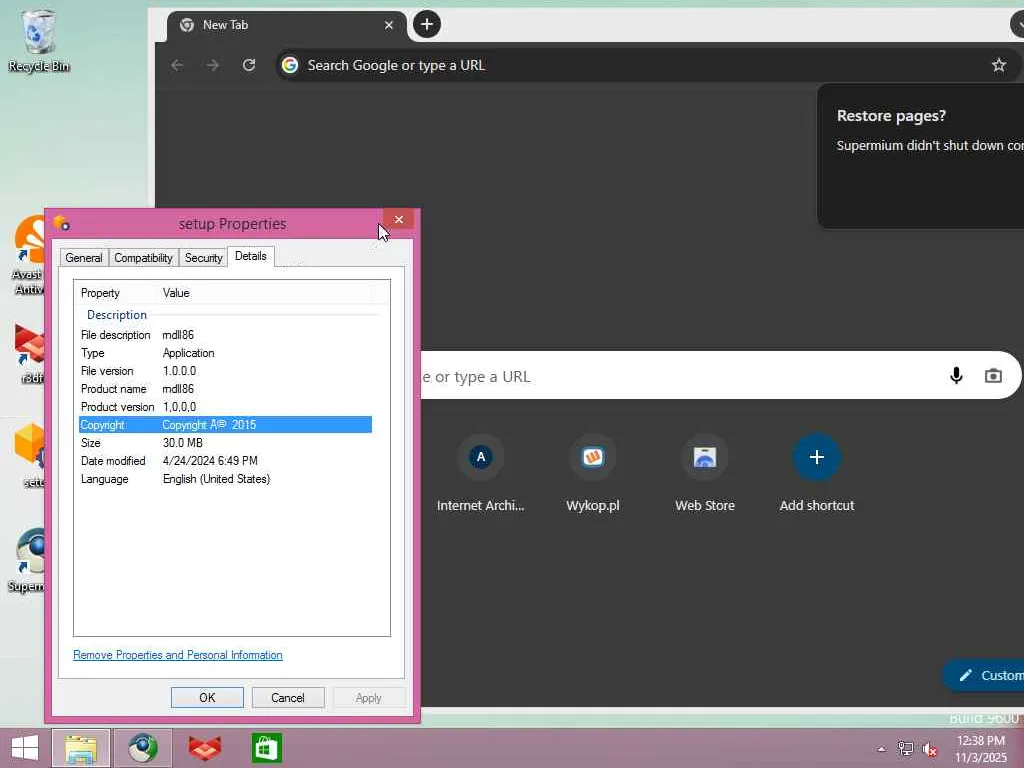Open a new browser tab with plus button
This screenshot has height=768, width=1024.
[426, 25]
